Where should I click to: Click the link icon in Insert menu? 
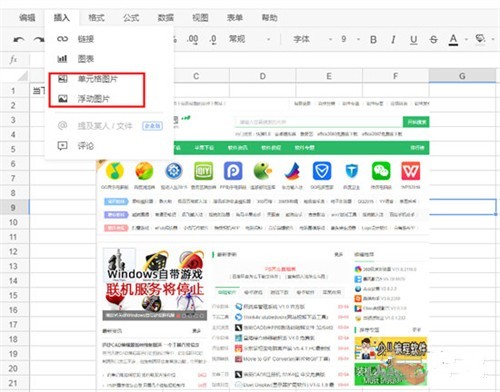click(62, 39)
